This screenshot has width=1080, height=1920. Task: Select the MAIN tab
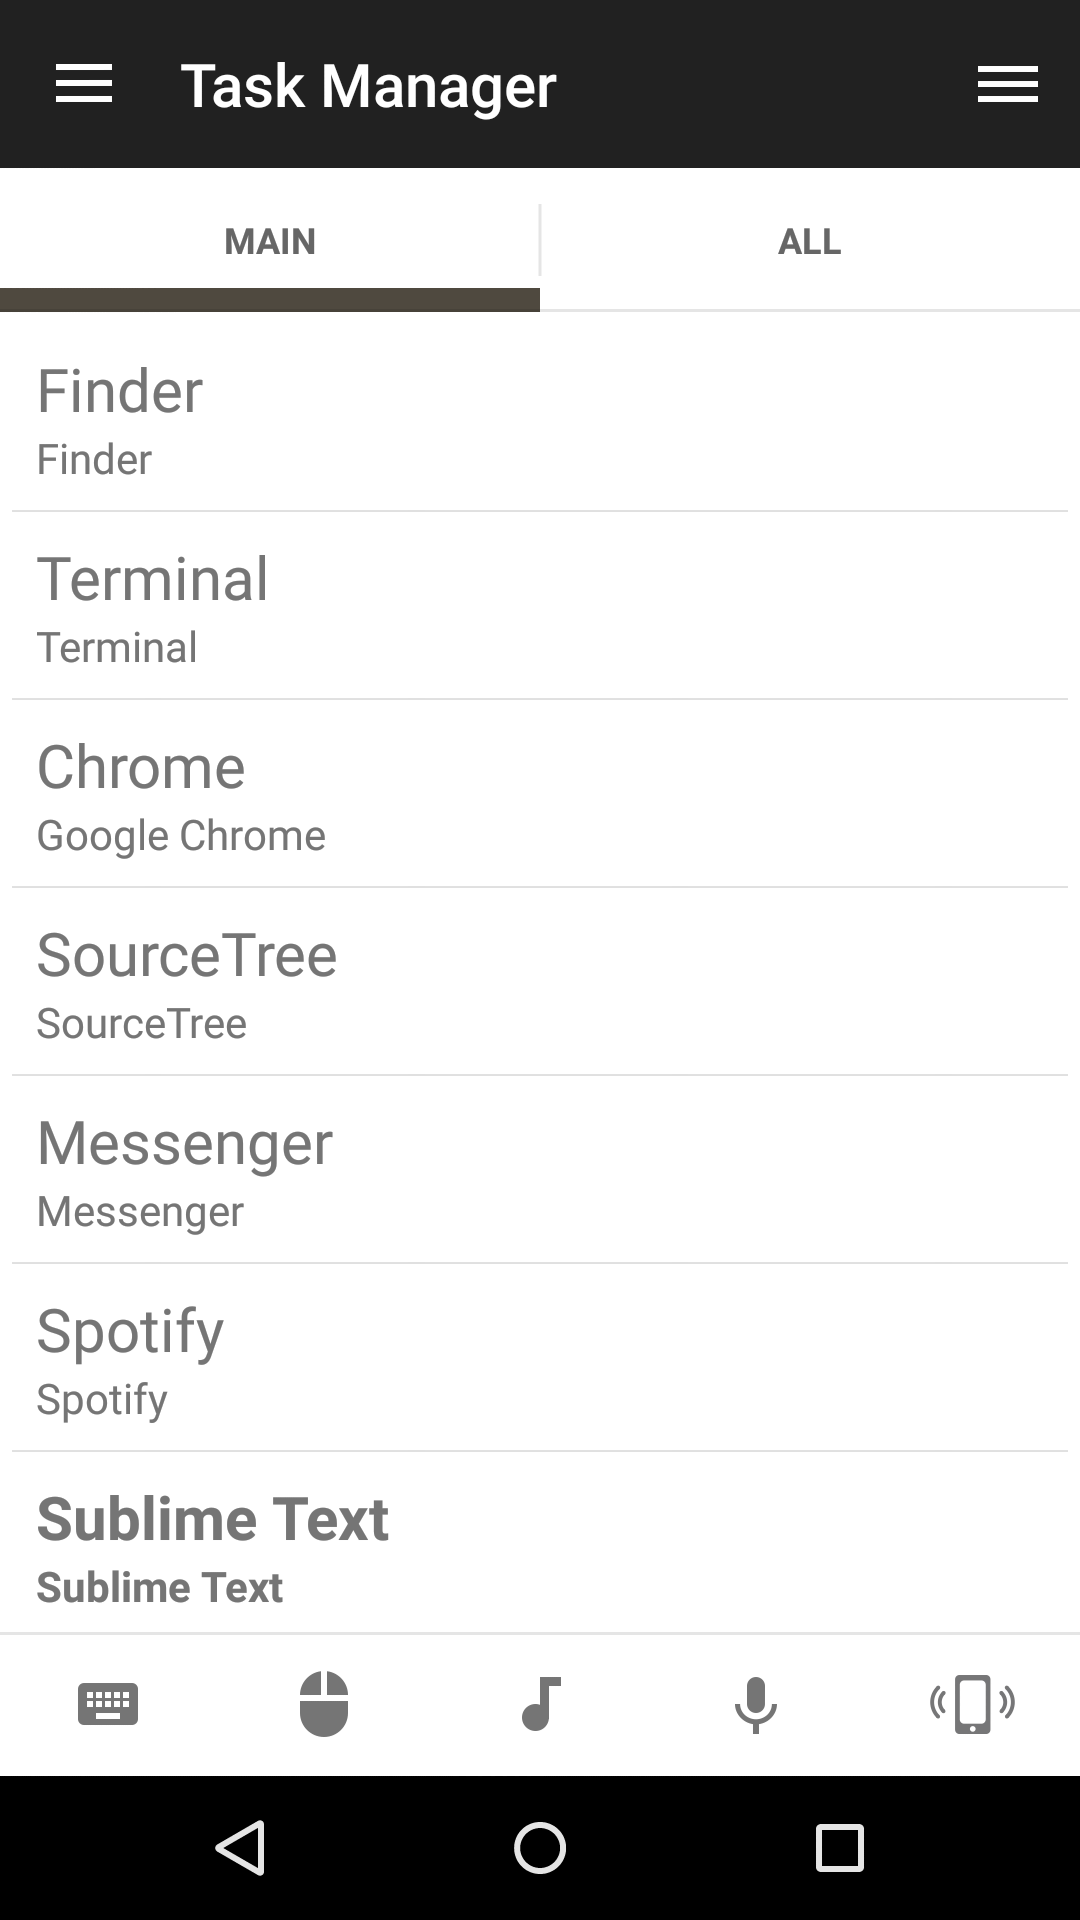pos(270,241)
